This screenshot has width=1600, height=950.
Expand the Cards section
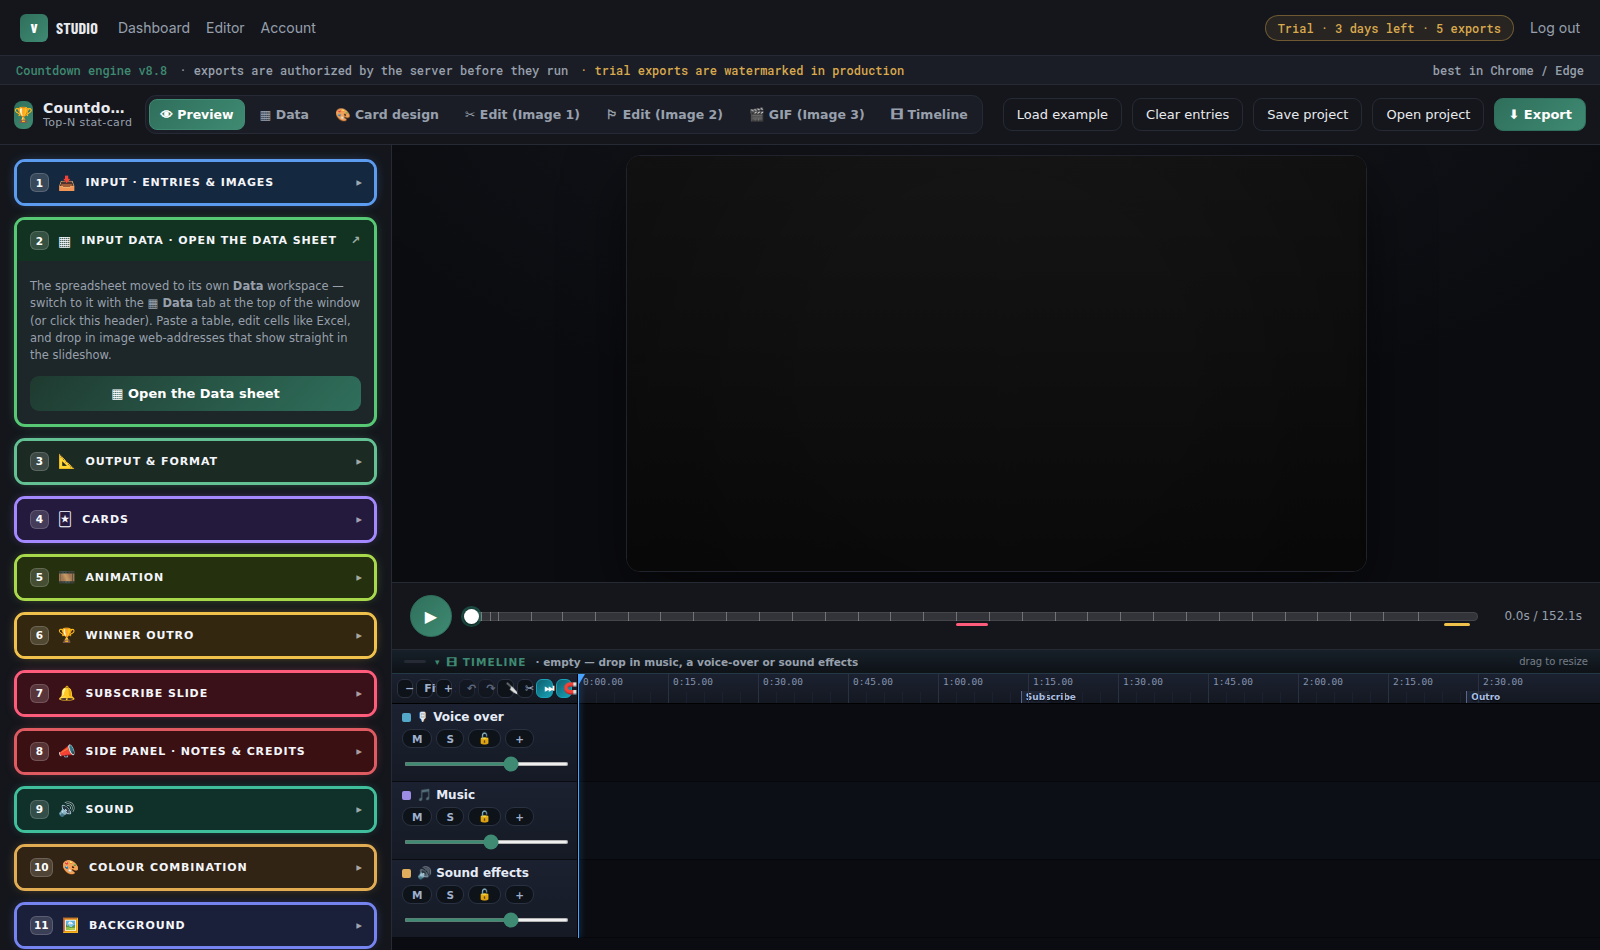196,520
